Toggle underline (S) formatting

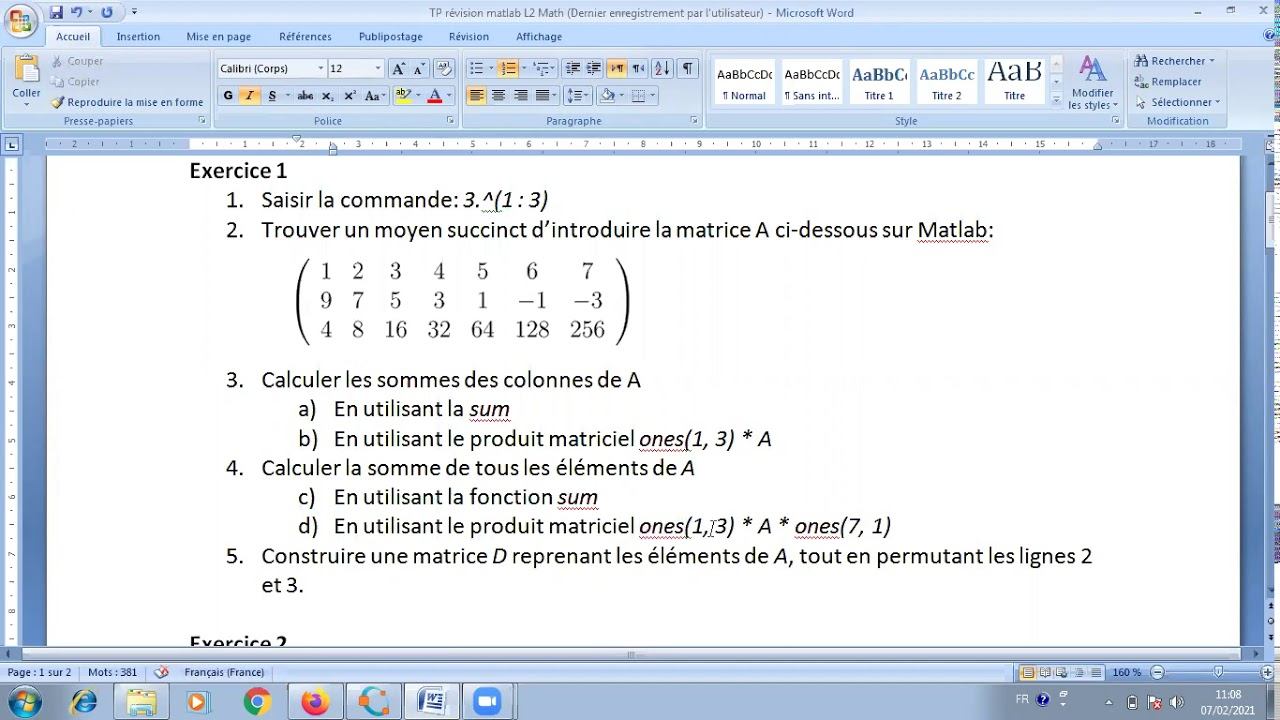[x=272, y=95]
